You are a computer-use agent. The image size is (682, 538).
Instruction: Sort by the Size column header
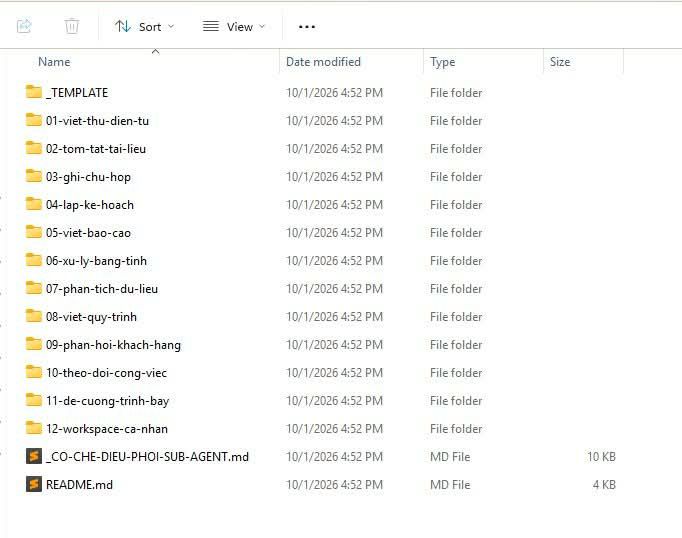560,62
